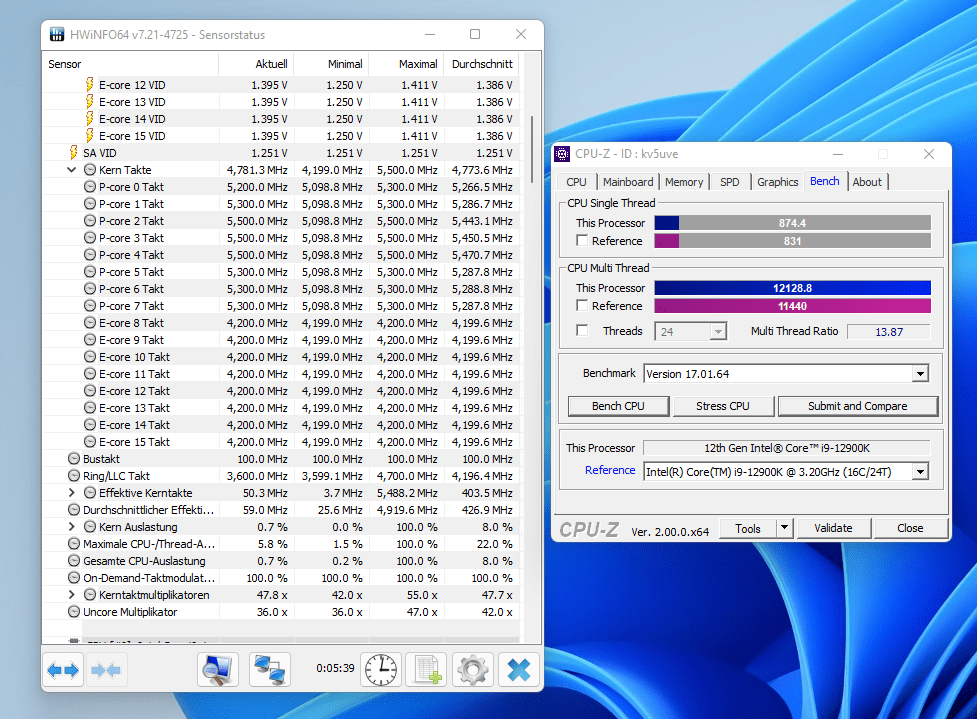Switch to CPU tab in CPU-Z

point(576,182)
